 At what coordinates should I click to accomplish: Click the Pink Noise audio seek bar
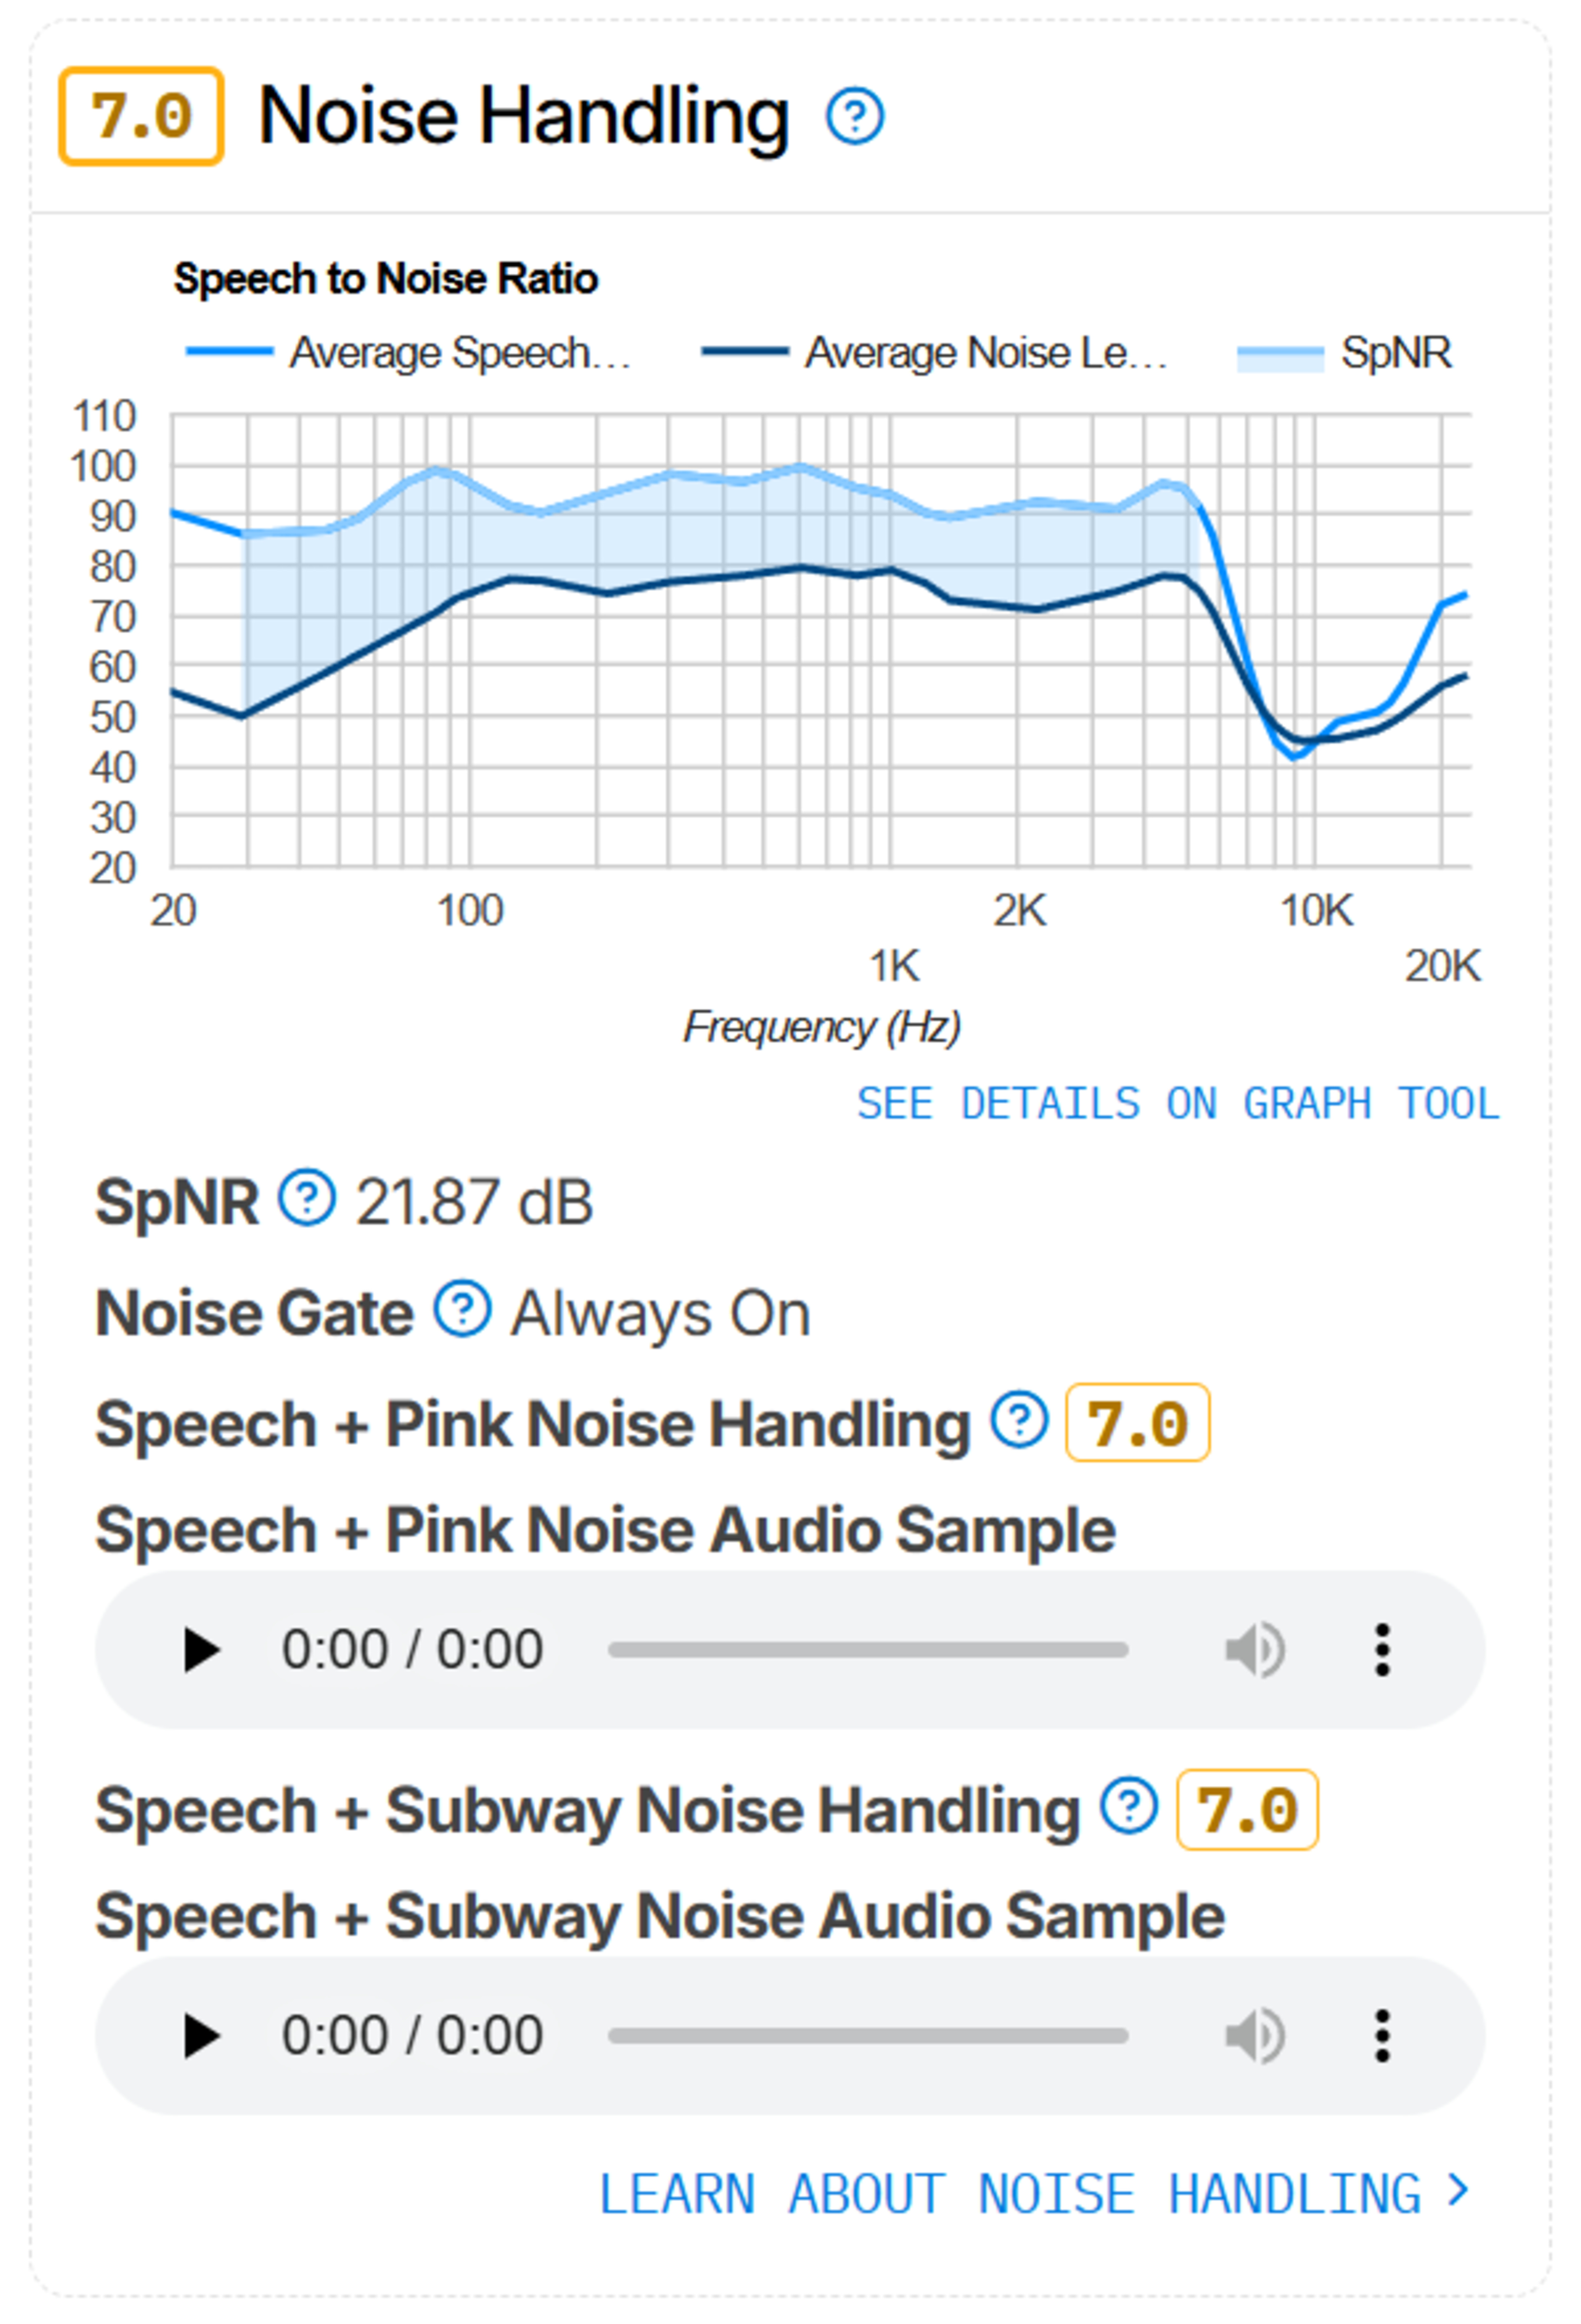(x=868, y=1650)
